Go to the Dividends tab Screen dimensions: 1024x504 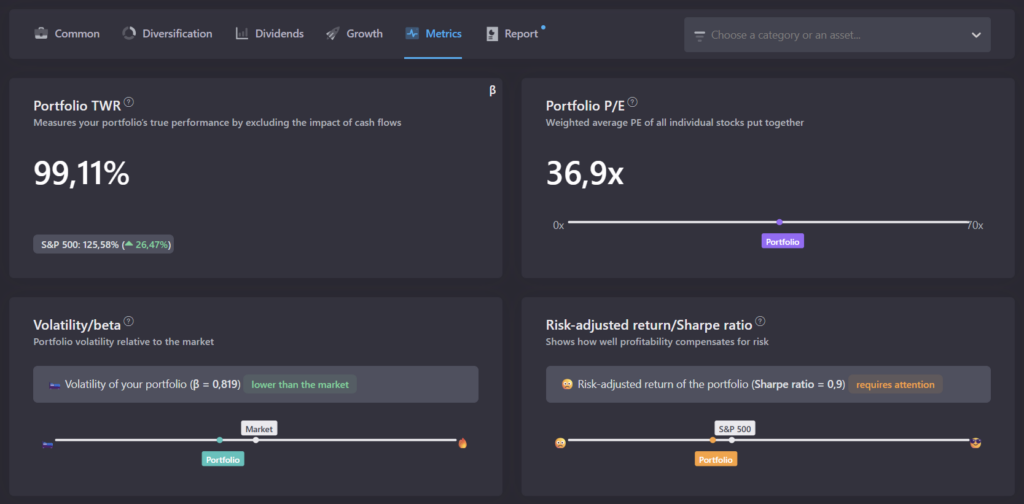[x=269, y=34]
